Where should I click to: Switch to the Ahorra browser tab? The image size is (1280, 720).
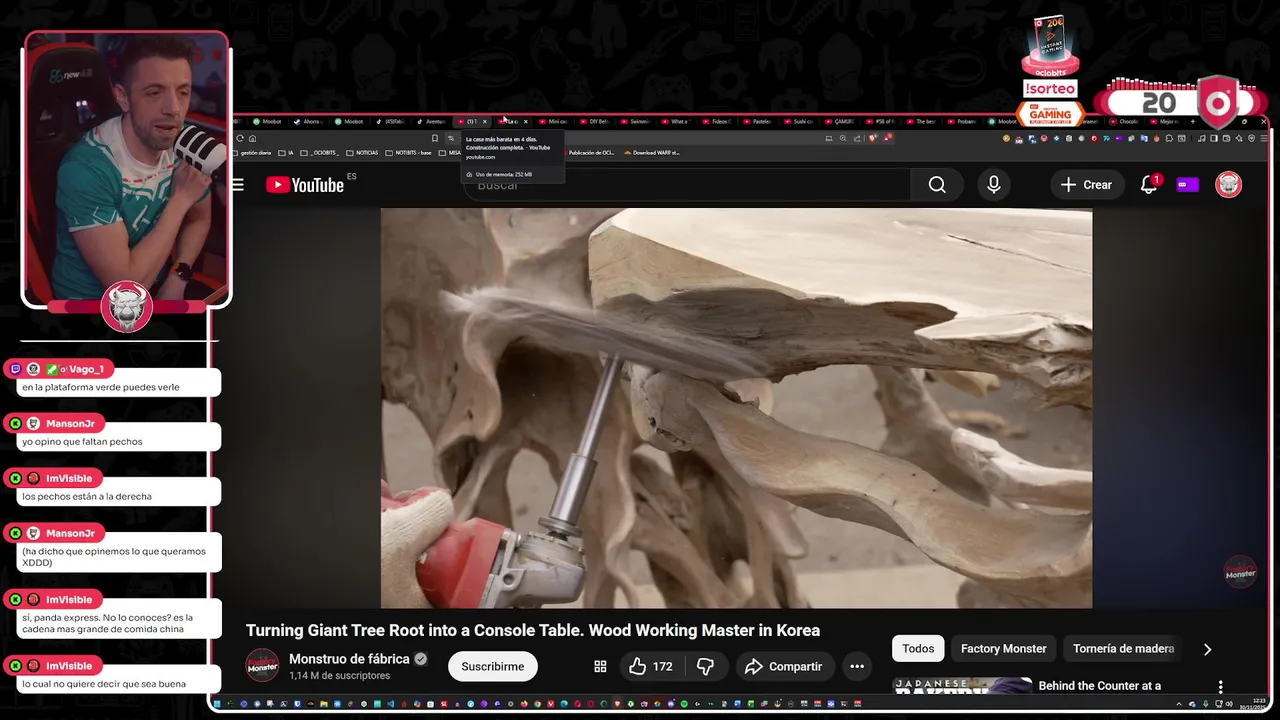[309, 122]
